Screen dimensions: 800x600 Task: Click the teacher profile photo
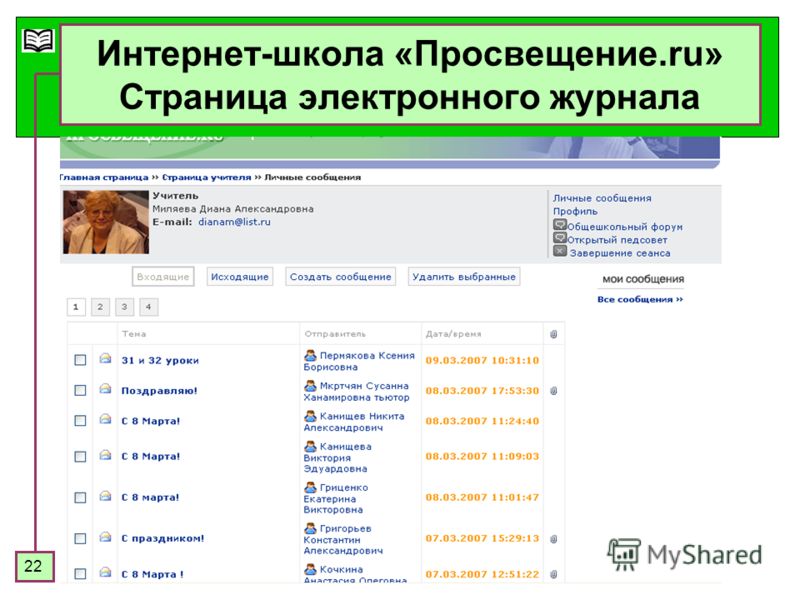106,222
